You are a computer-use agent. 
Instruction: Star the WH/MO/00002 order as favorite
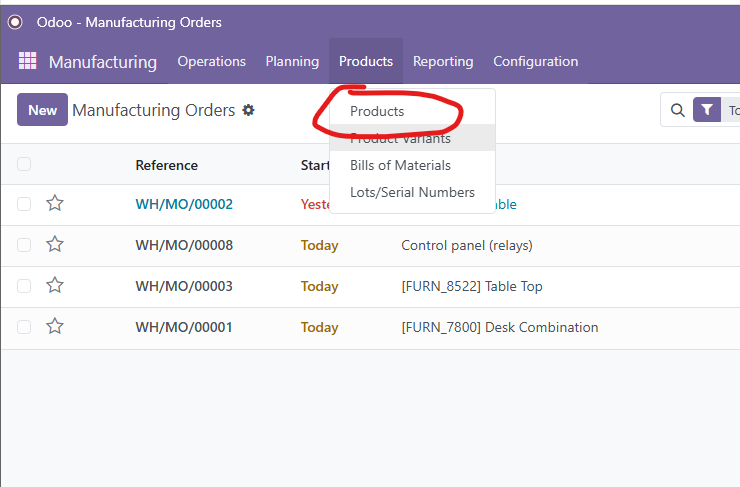pyautogui.click(x=55, y=204)
